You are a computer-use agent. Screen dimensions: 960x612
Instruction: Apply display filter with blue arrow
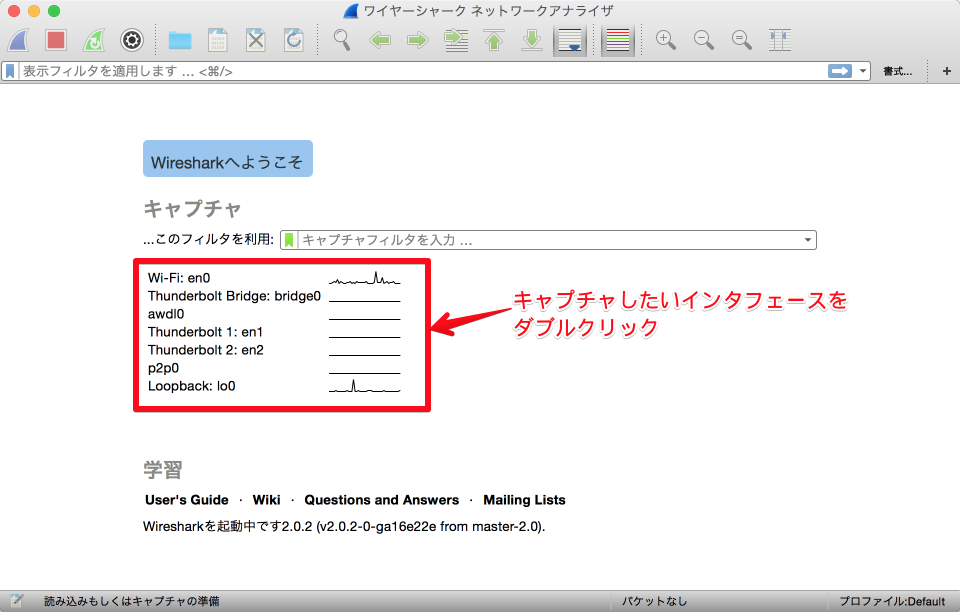tap(840, 71)
